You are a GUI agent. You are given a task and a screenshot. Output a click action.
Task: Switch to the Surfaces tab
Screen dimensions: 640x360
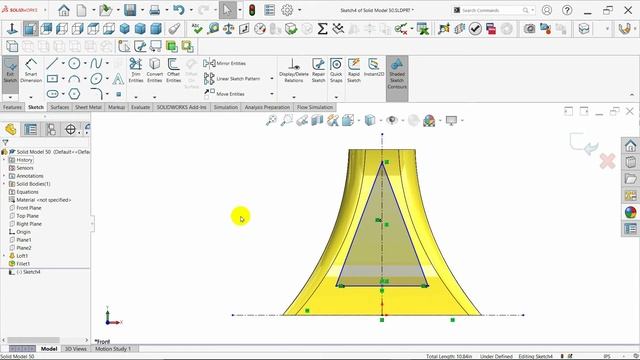coord(60,107)
